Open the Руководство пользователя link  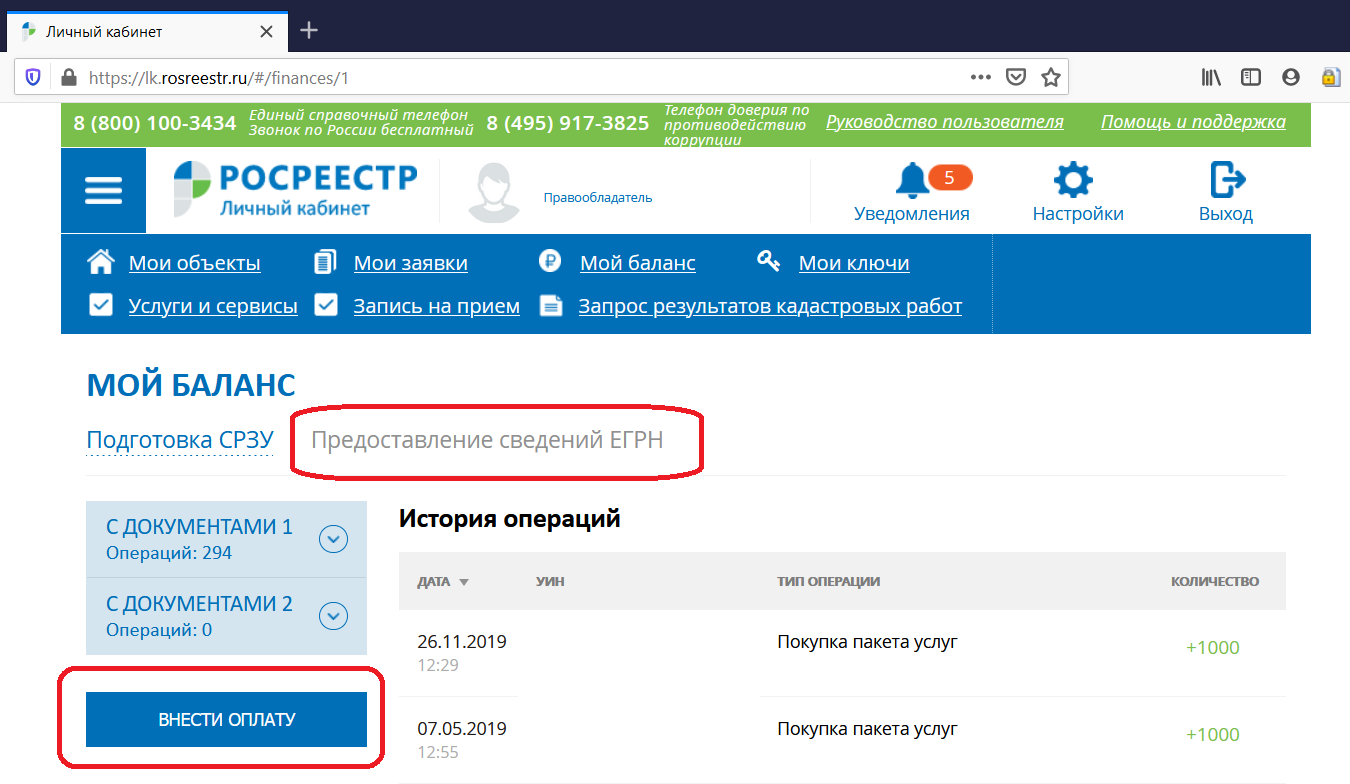pyautogui.click(x=944, y=122)
